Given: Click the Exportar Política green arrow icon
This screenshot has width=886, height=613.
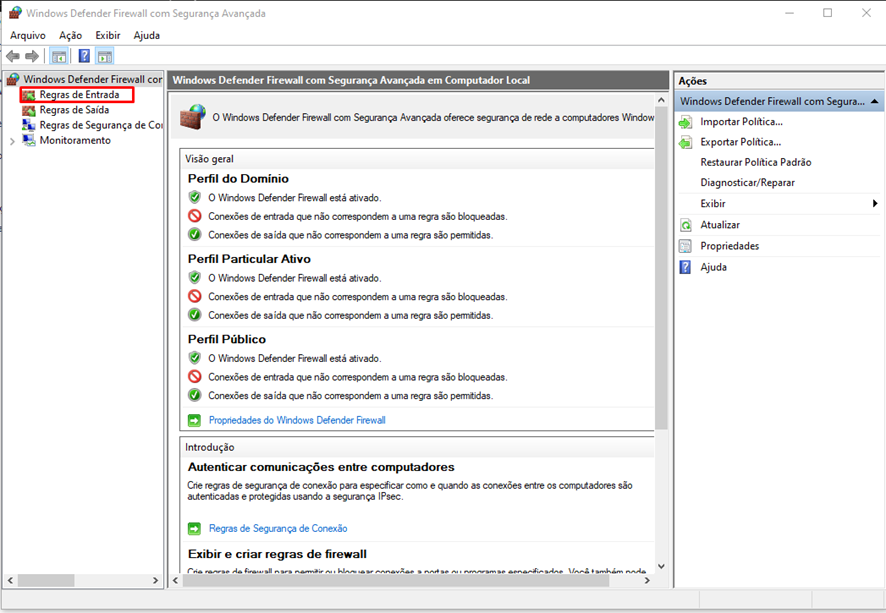Looking at the screenshot, I should [685, 142].
